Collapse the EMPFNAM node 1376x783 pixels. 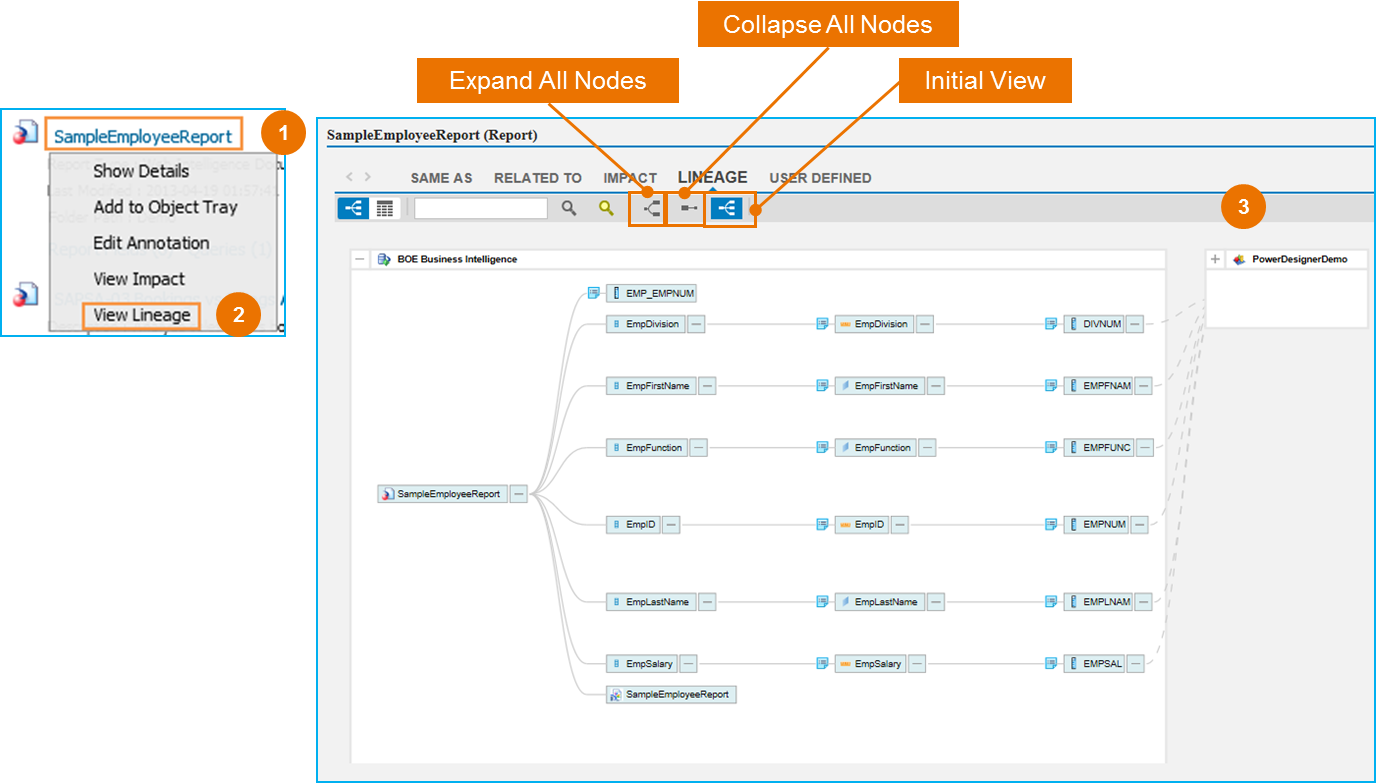pos(1144,386)
